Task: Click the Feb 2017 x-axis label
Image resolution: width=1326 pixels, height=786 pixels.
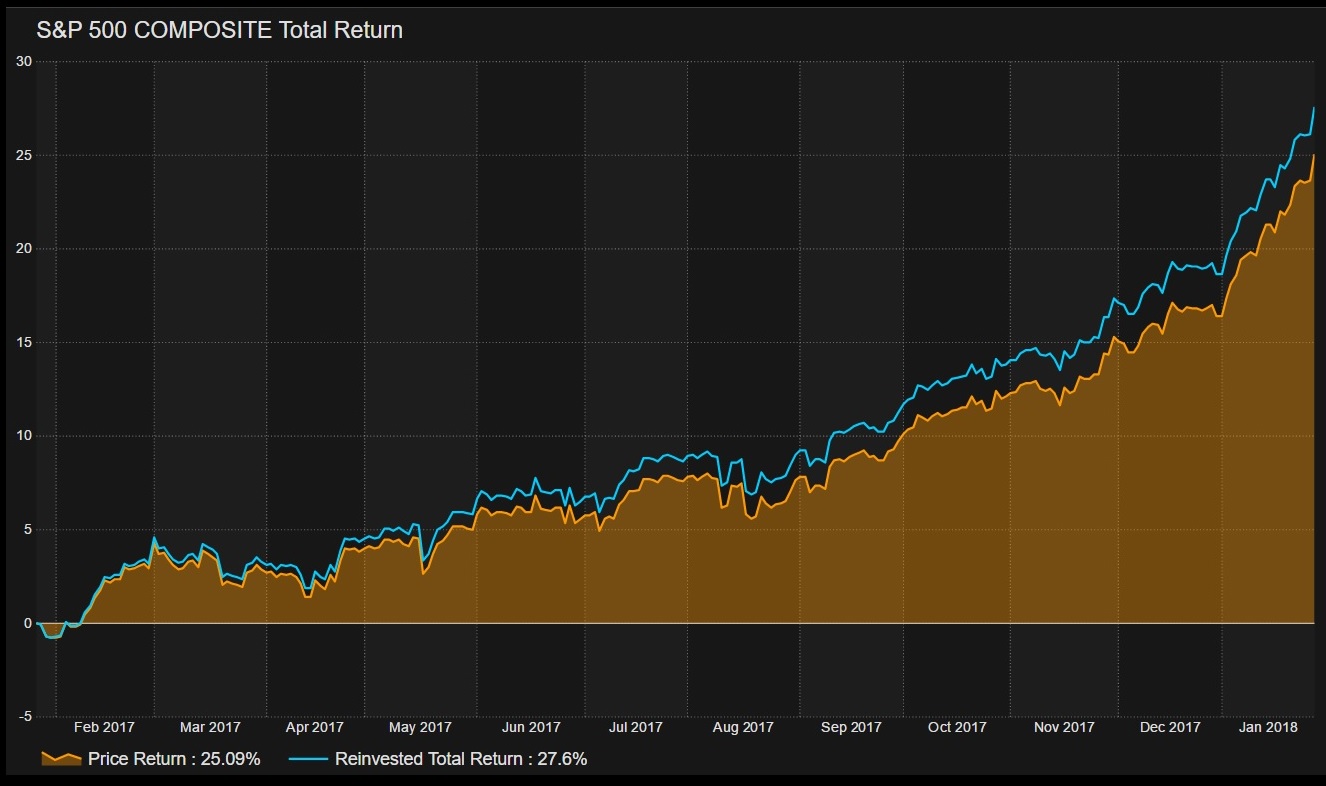Action: [104, 727]
